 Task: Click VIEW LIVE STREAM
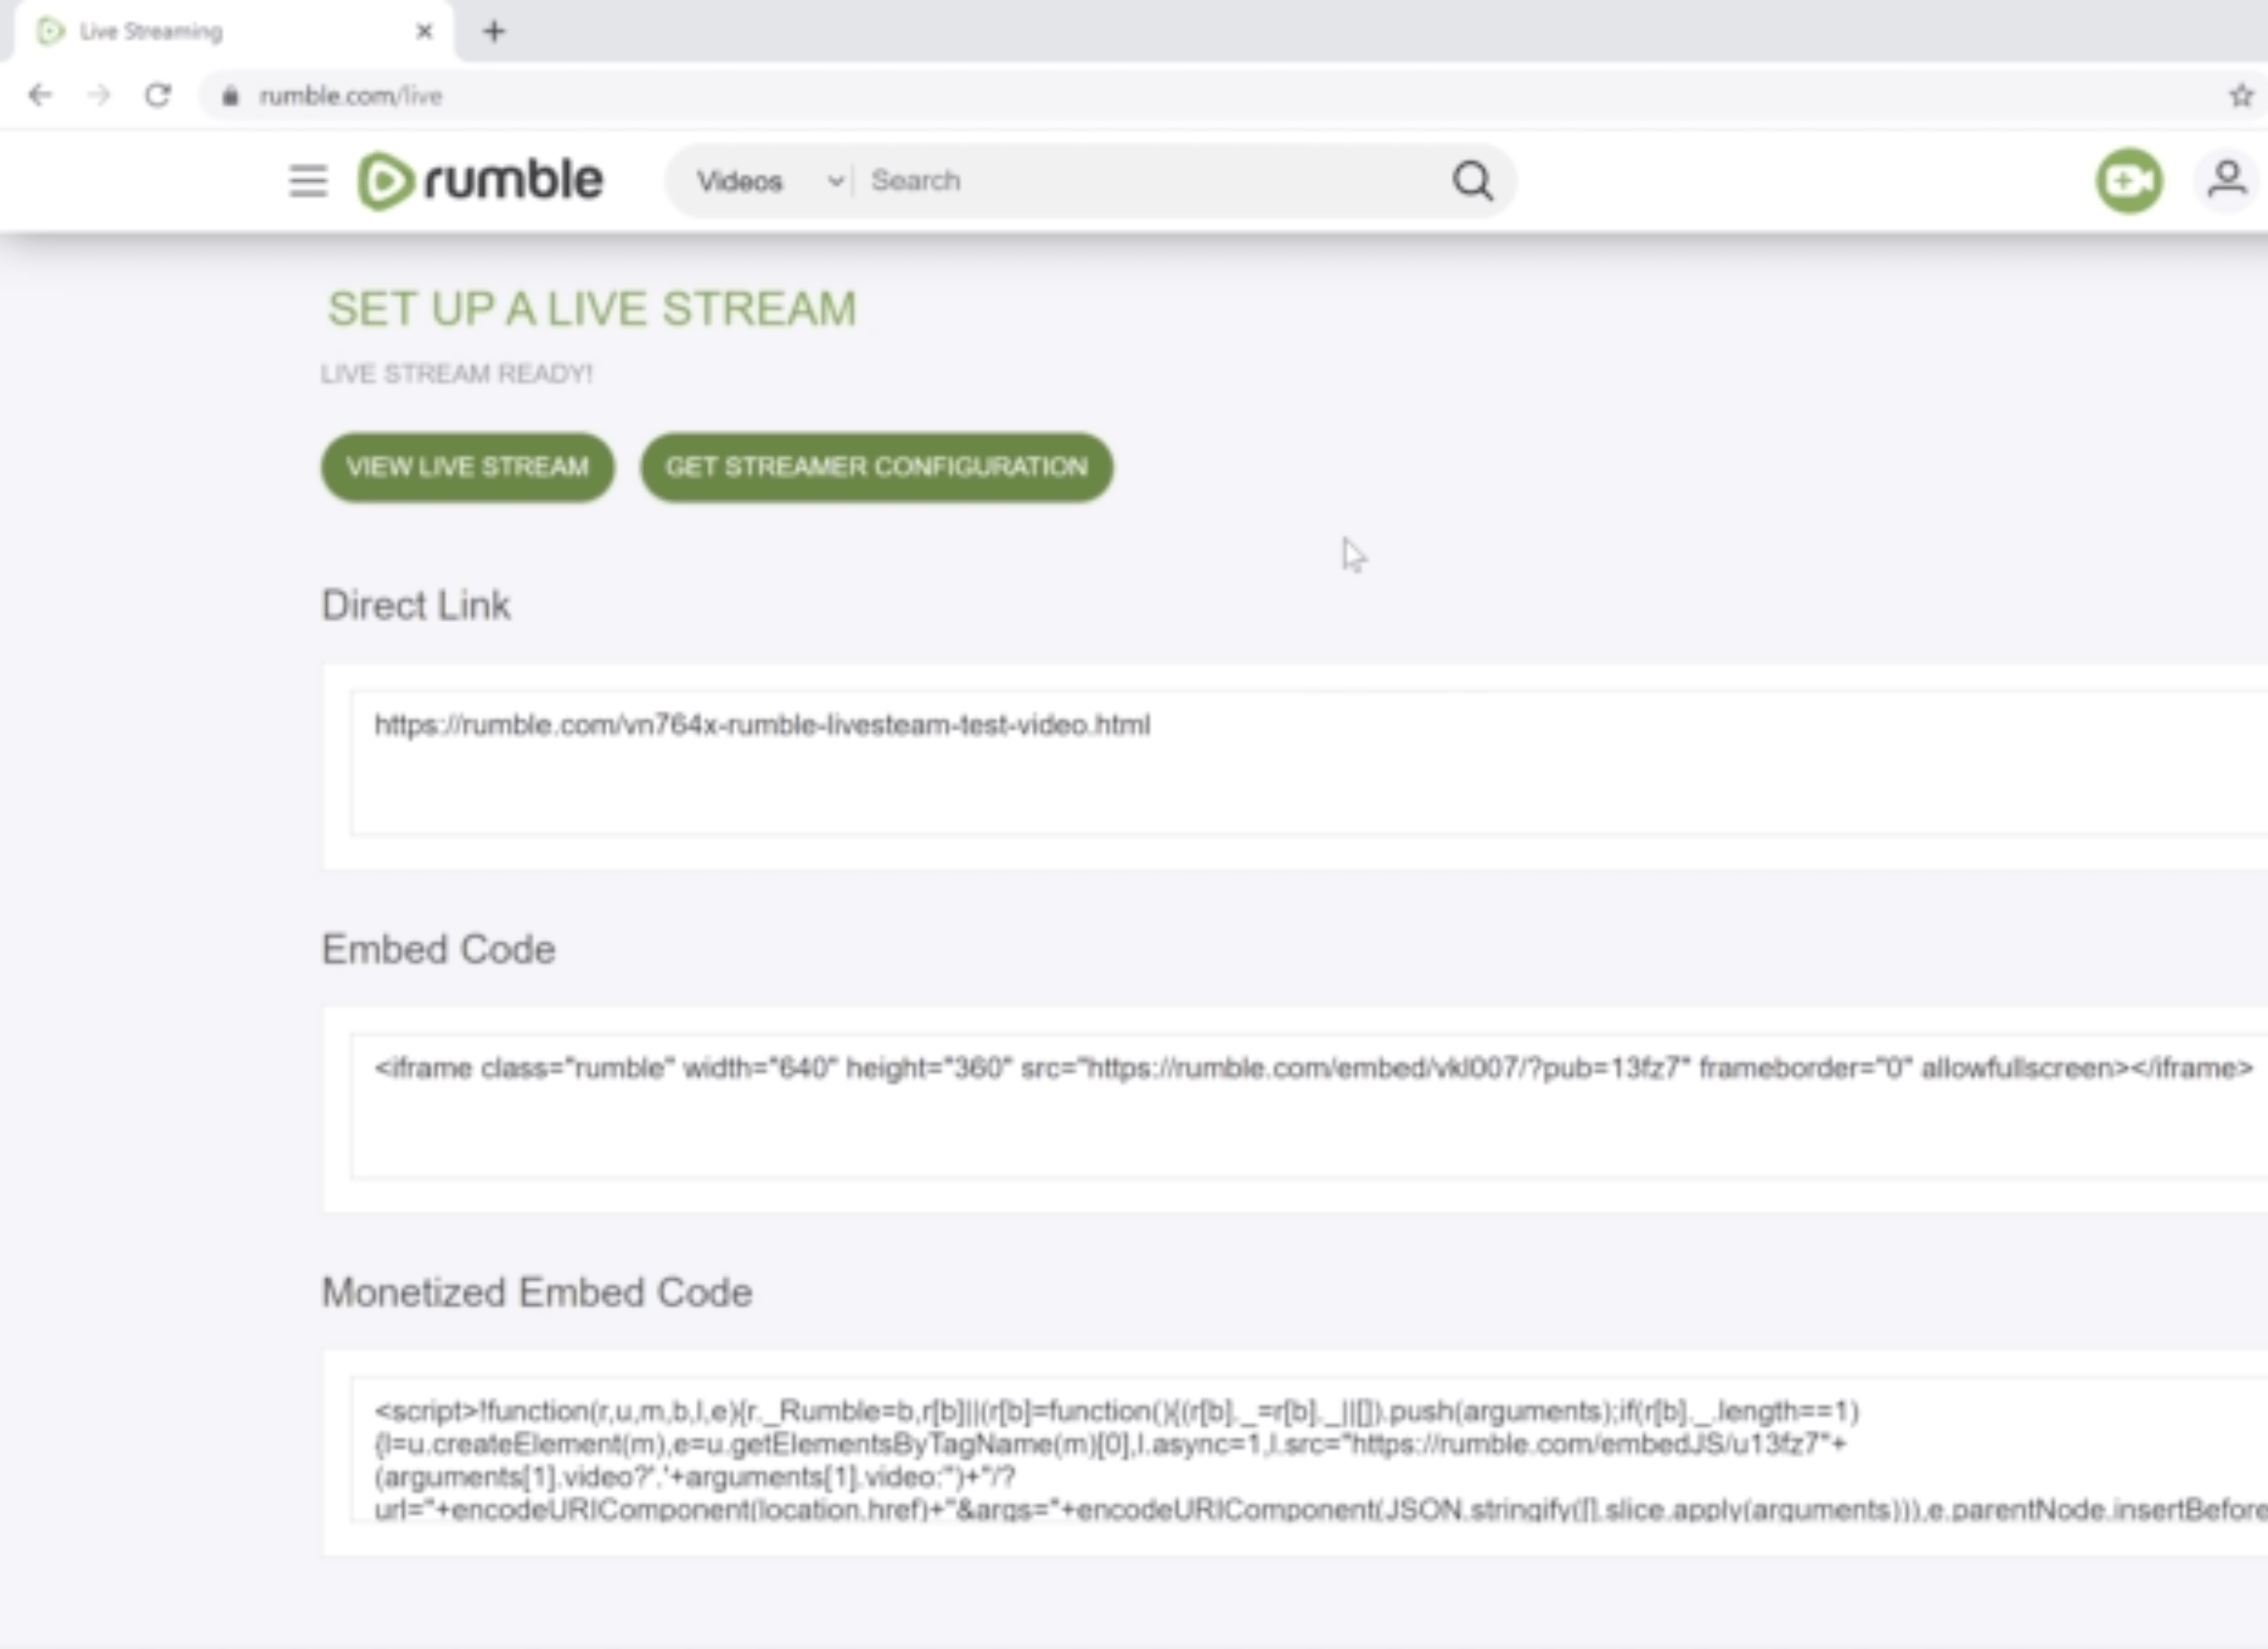pyautogui.click(x=467, y=466)
